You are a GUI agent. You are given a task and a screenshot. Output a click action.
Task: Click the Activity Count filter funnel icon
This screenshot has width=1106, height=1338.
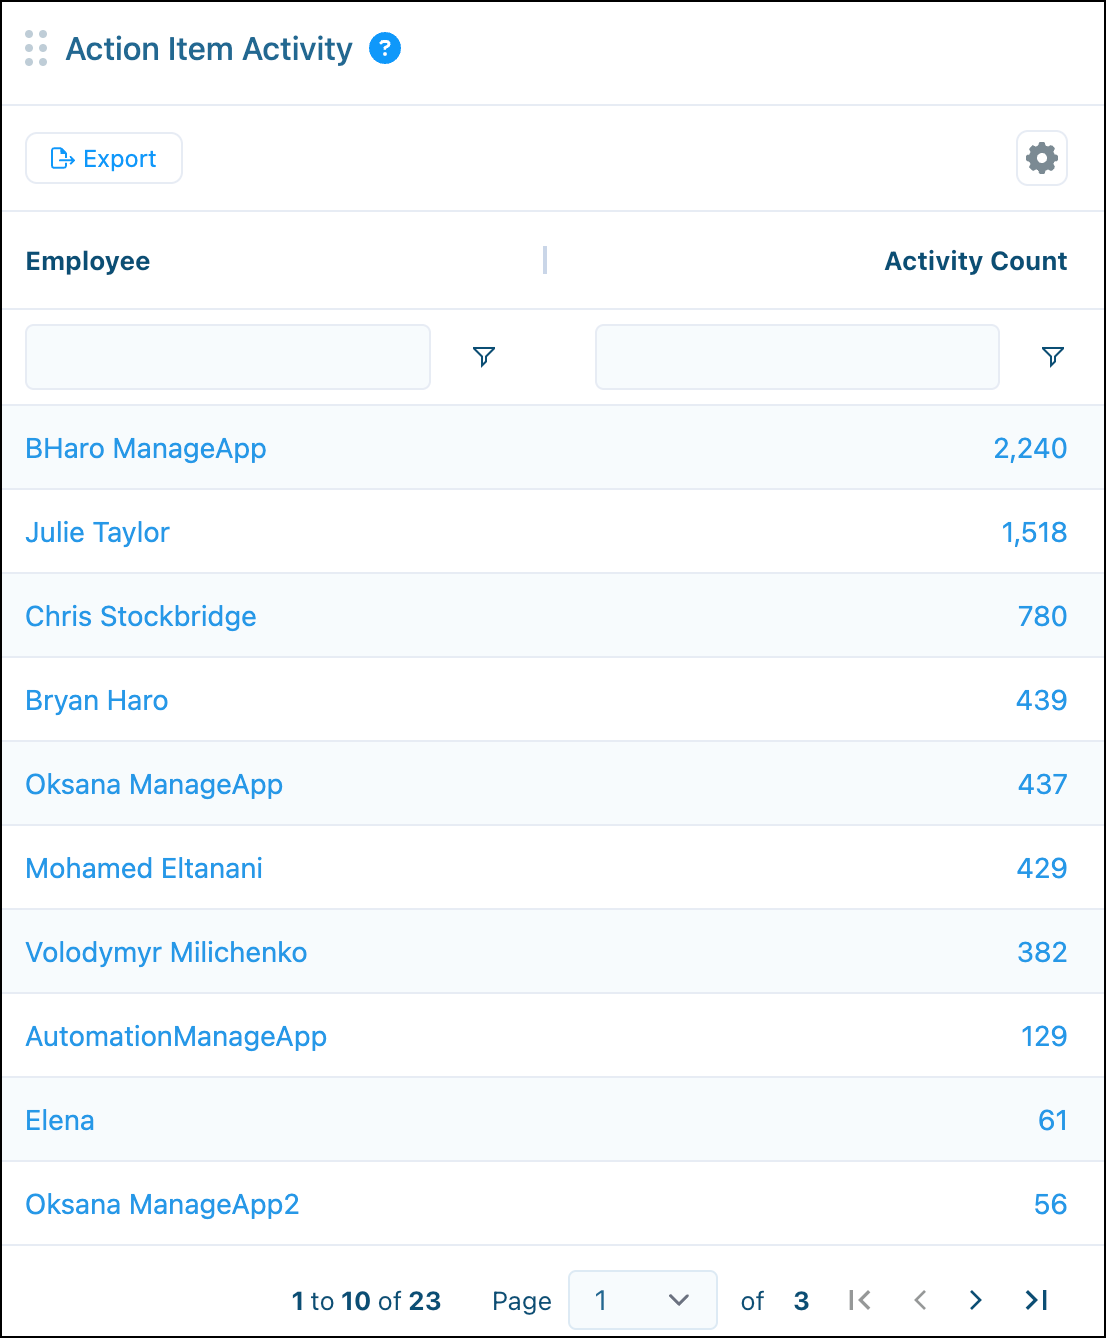(1053, 357)
